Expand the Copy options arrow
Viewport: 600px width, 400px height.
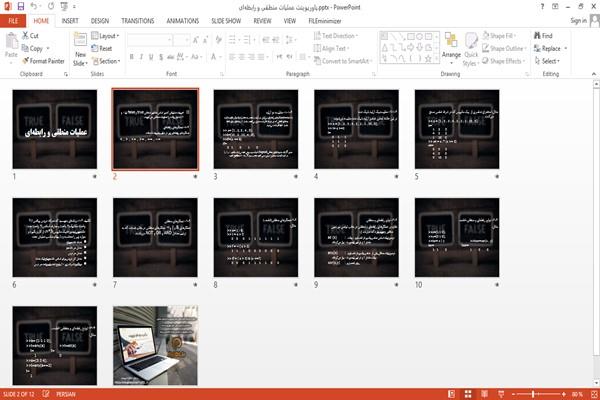pos(48,48)
